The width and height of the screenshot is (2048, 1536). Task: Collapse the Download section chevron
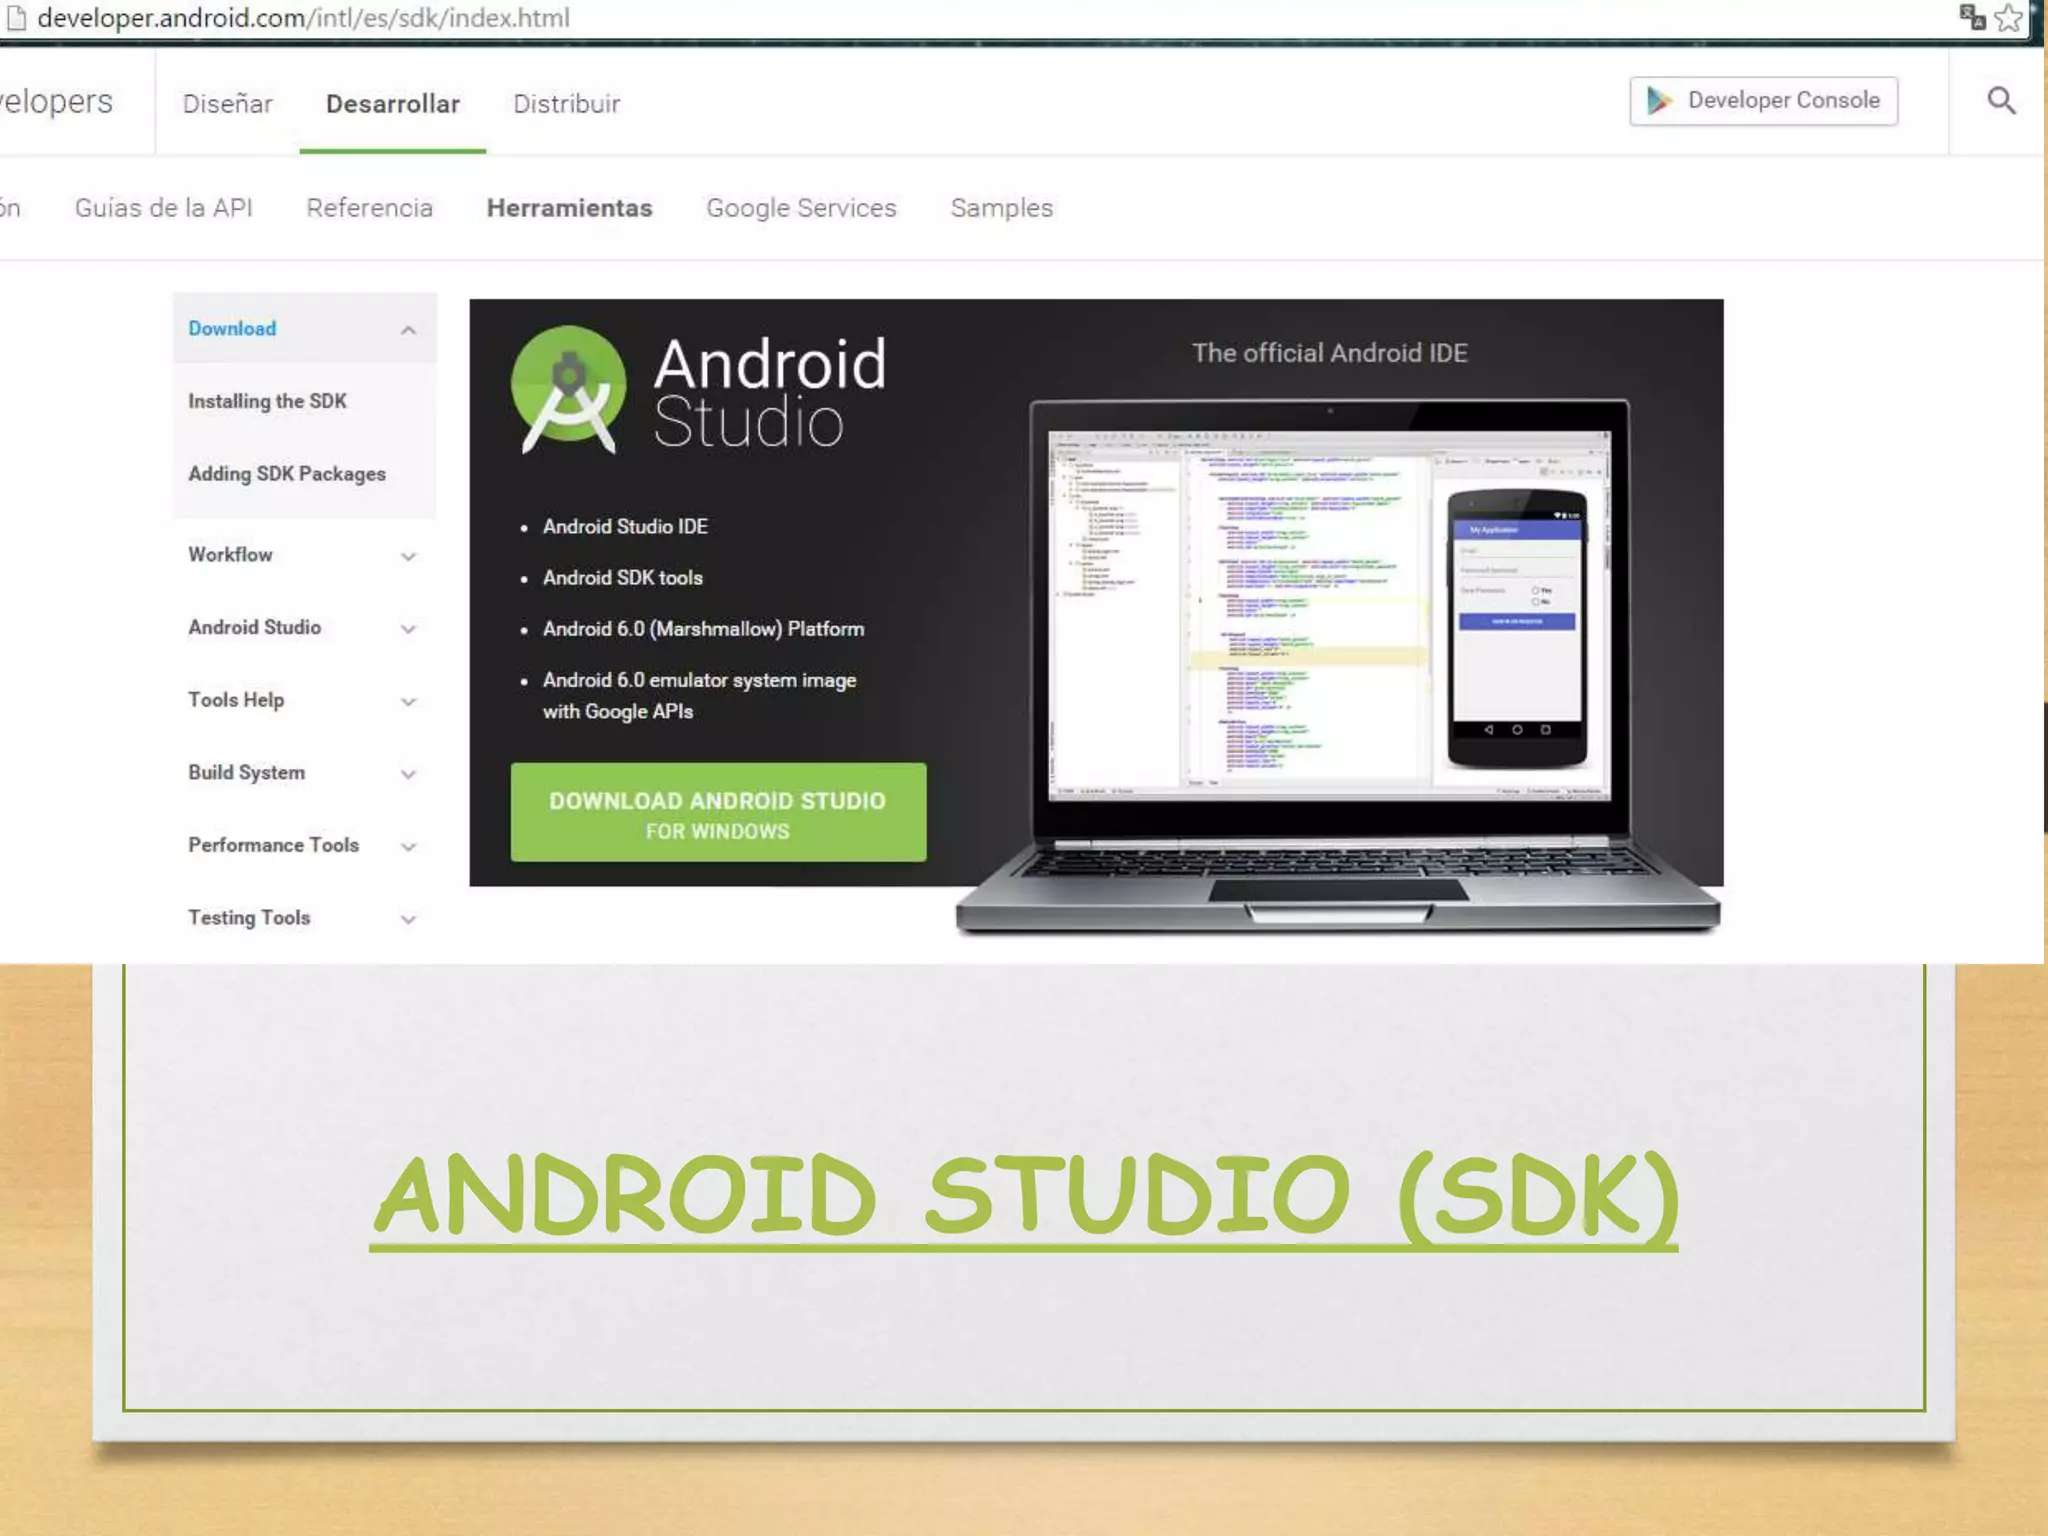point(408,330)
